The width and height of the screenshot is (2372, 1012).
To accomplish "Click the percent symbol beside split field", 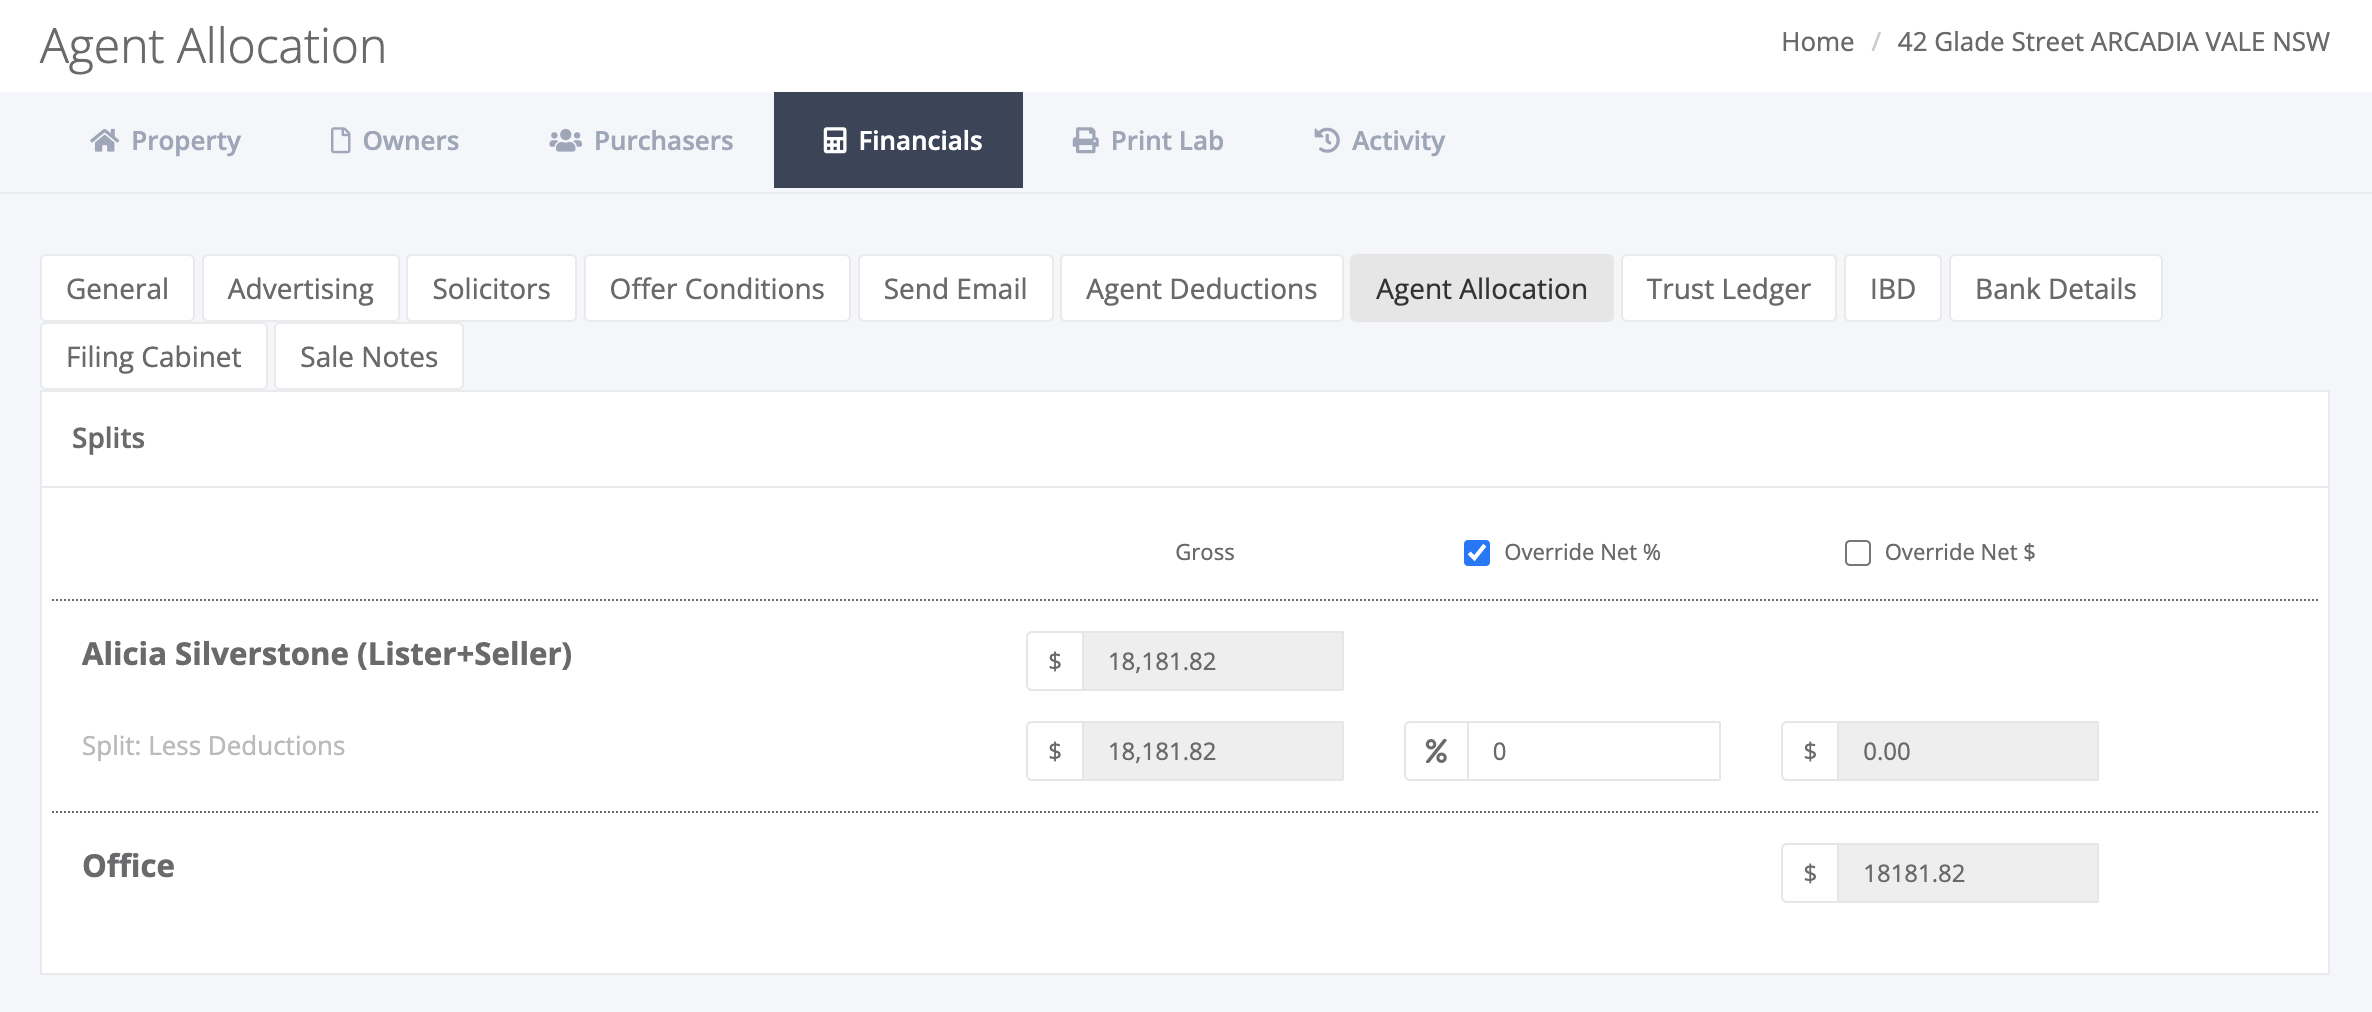I will tap(1436, 751).
